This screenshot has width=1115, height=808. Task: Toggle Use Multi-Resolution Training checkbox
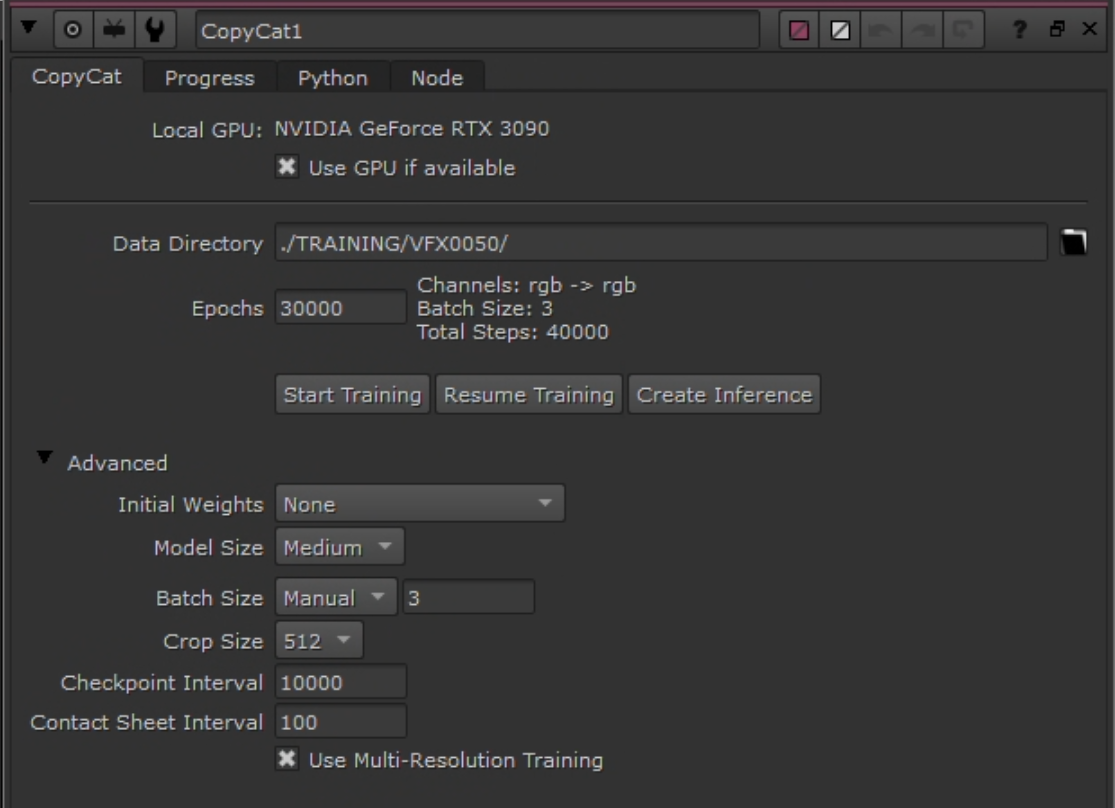coord(285,760)
